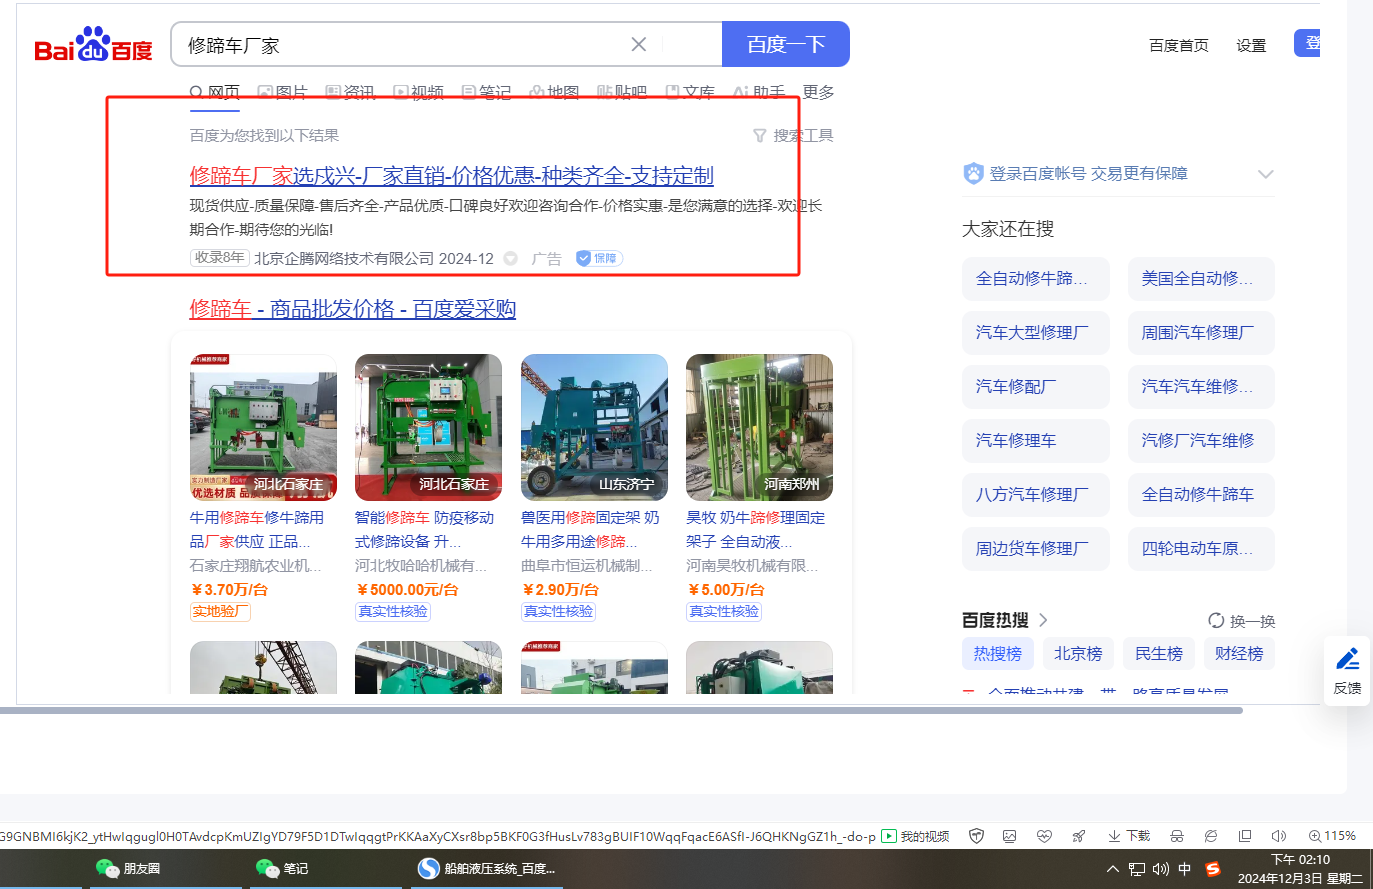Click the heart health icon in status bar
This screenshot has width=1373, height=889.
click(x=1044, y=836)
